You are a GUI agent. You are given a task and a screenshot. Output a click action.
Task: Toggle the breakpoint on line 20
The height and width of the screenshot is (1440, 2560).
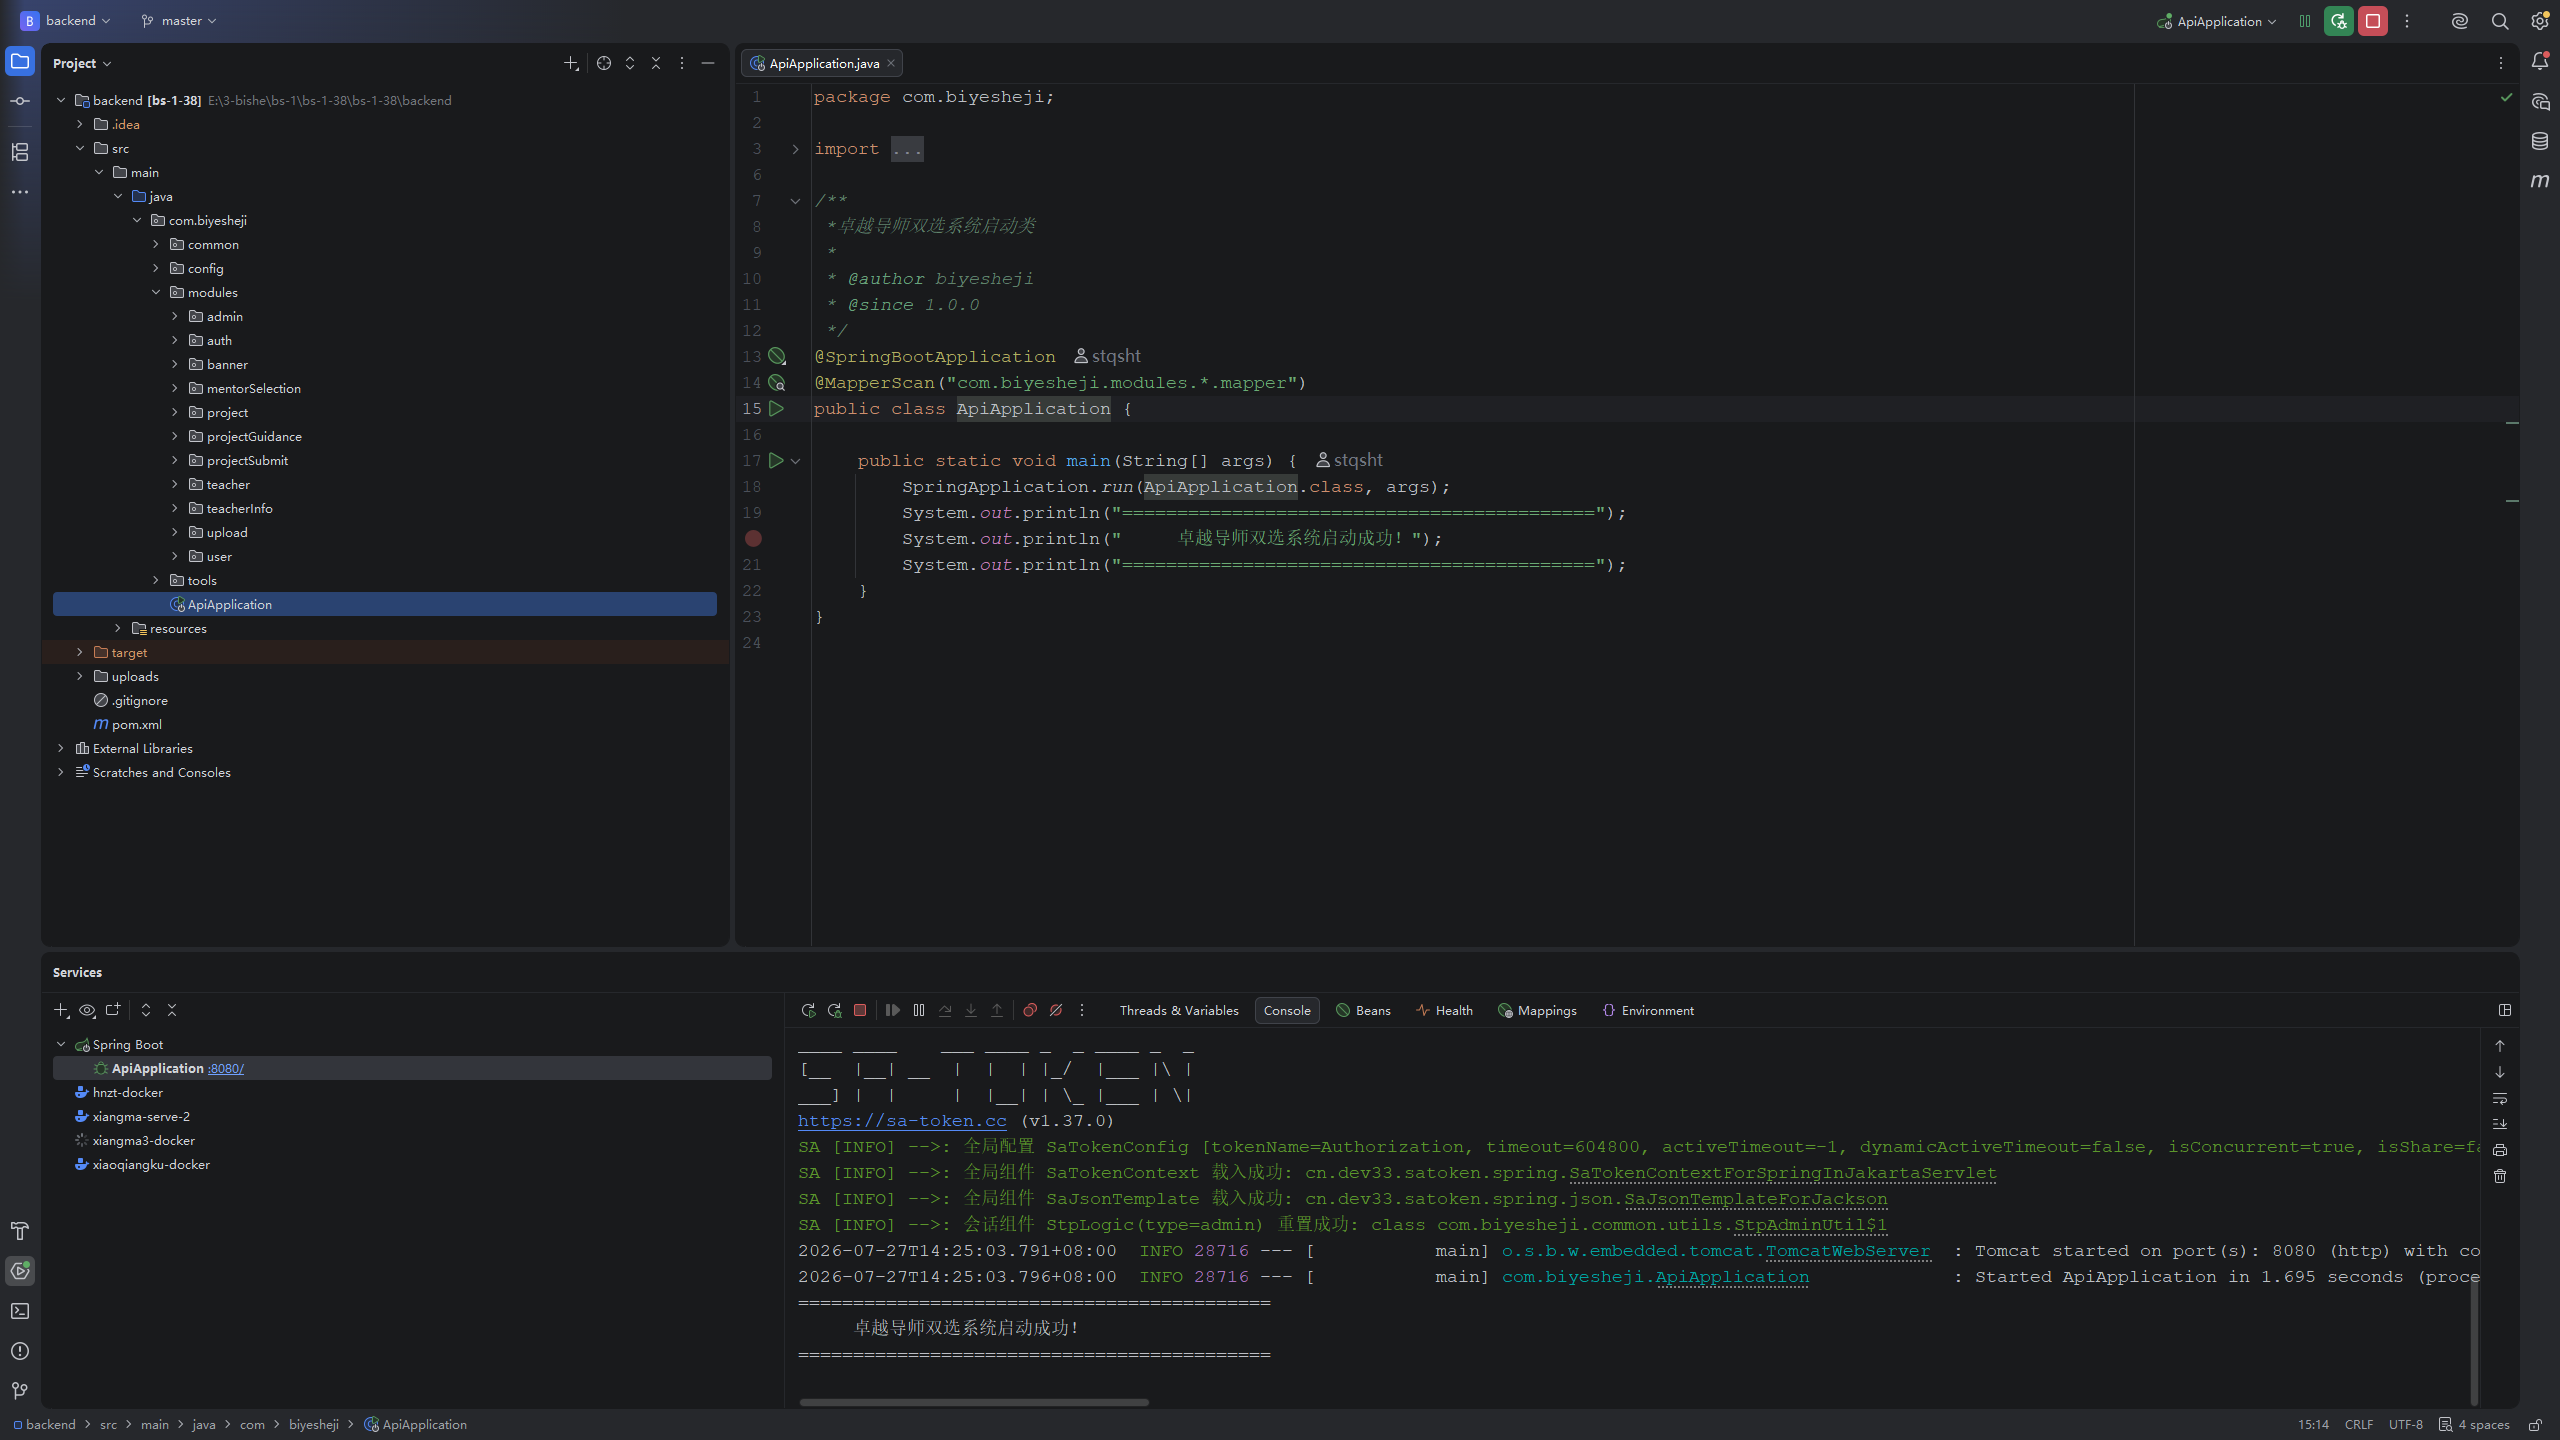[x=753, y=539]
